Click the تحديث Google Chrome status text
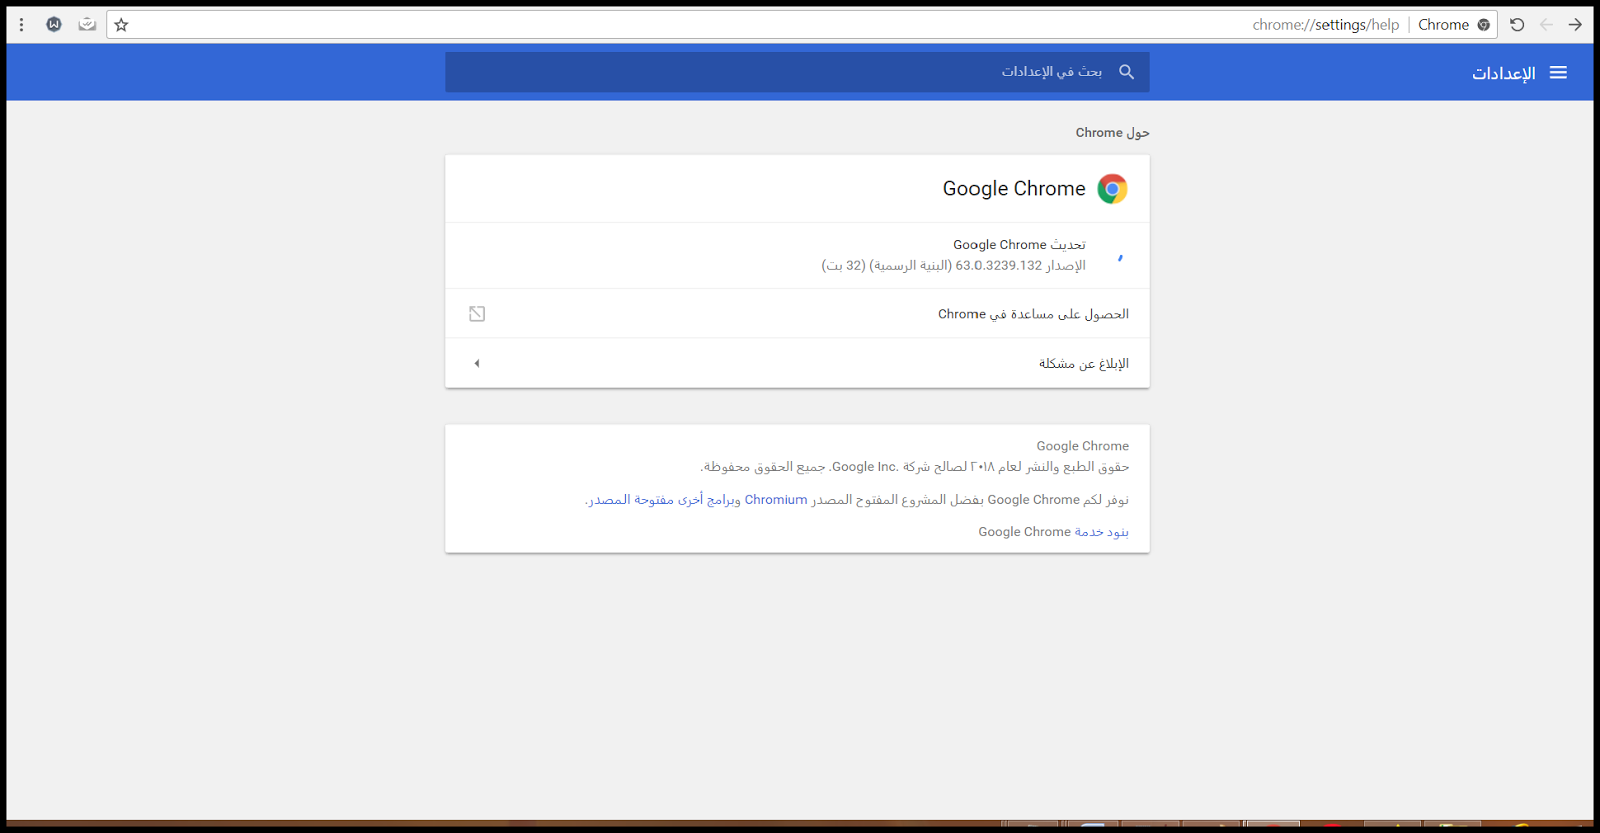The height and width of the screenshot is (833, 1600). pos(1019,244)
